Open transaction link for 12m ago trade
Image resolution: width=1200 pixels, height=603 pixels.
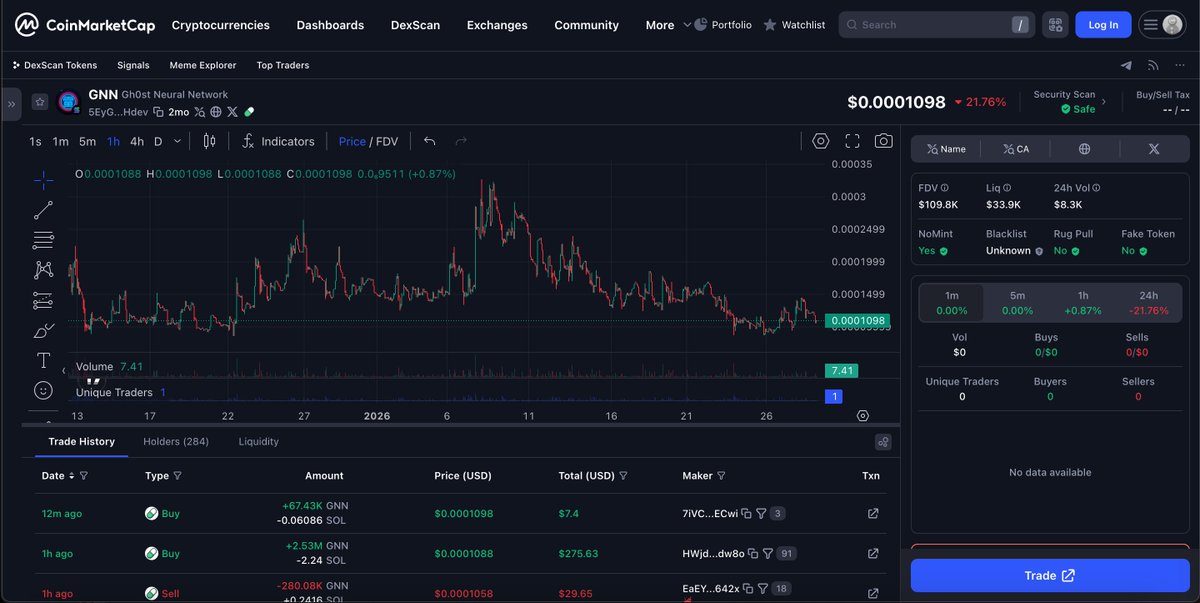point(872,513)
